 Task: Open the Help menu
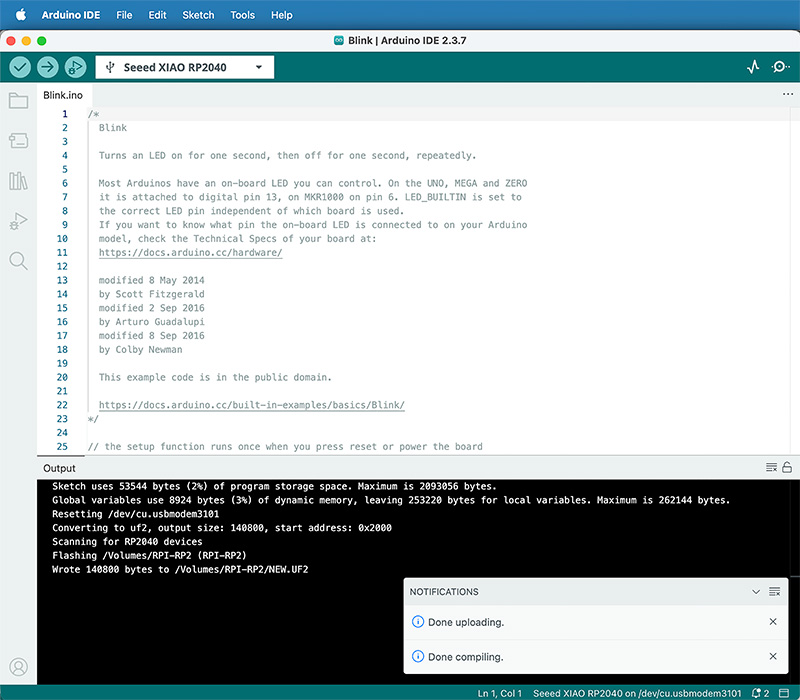click(x=282, y=15)
